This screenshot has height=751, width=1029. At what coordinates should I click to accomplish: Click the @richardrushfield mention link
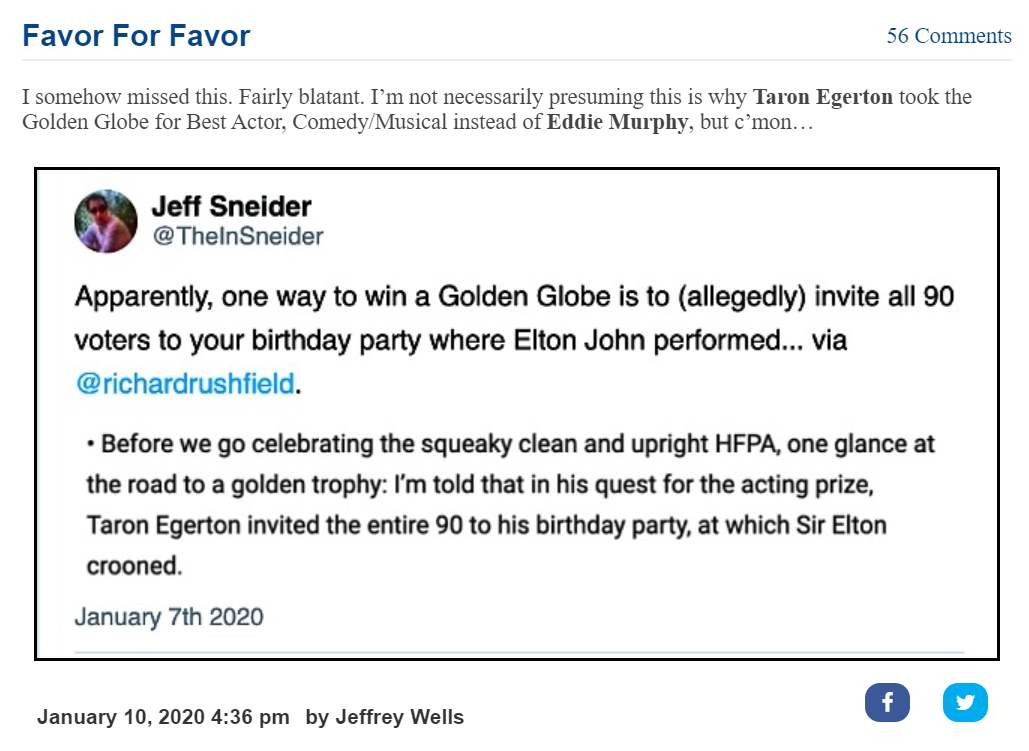coord(185,383)
